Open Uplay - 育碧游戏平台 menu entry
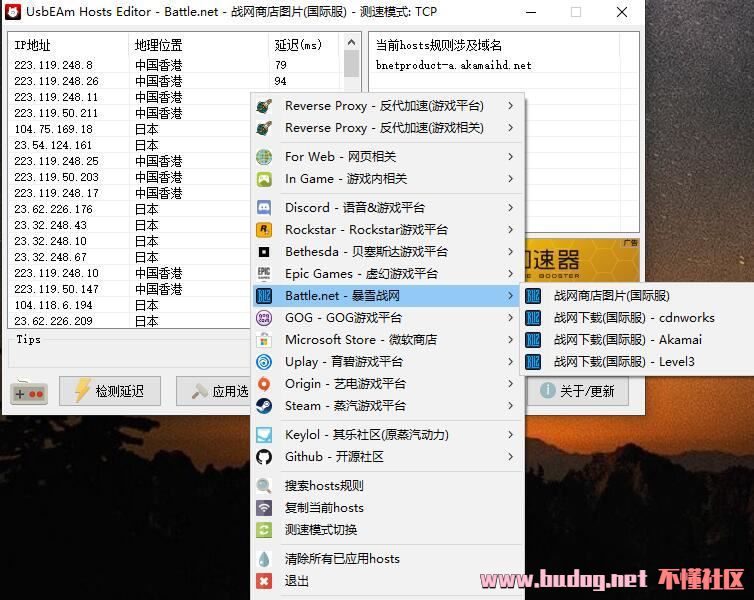The width and height of the screenshot is (754, 600). coord(386,362)
